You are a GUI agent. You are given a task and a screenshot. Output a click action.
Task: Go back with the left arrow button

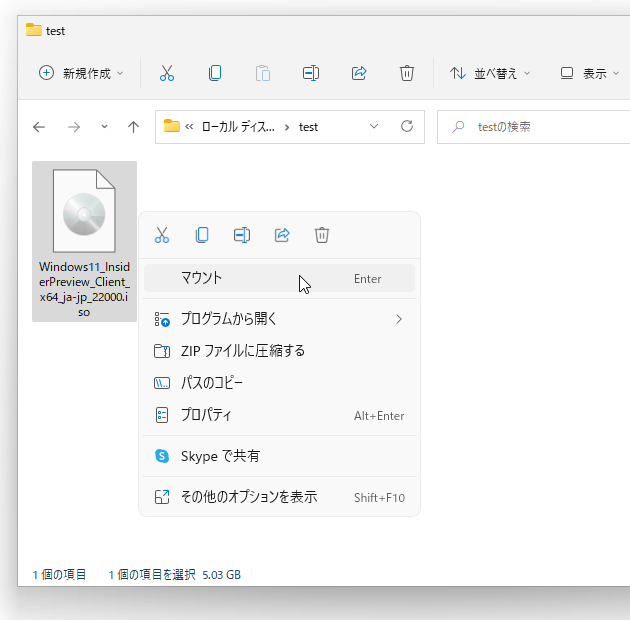point(39,127)
